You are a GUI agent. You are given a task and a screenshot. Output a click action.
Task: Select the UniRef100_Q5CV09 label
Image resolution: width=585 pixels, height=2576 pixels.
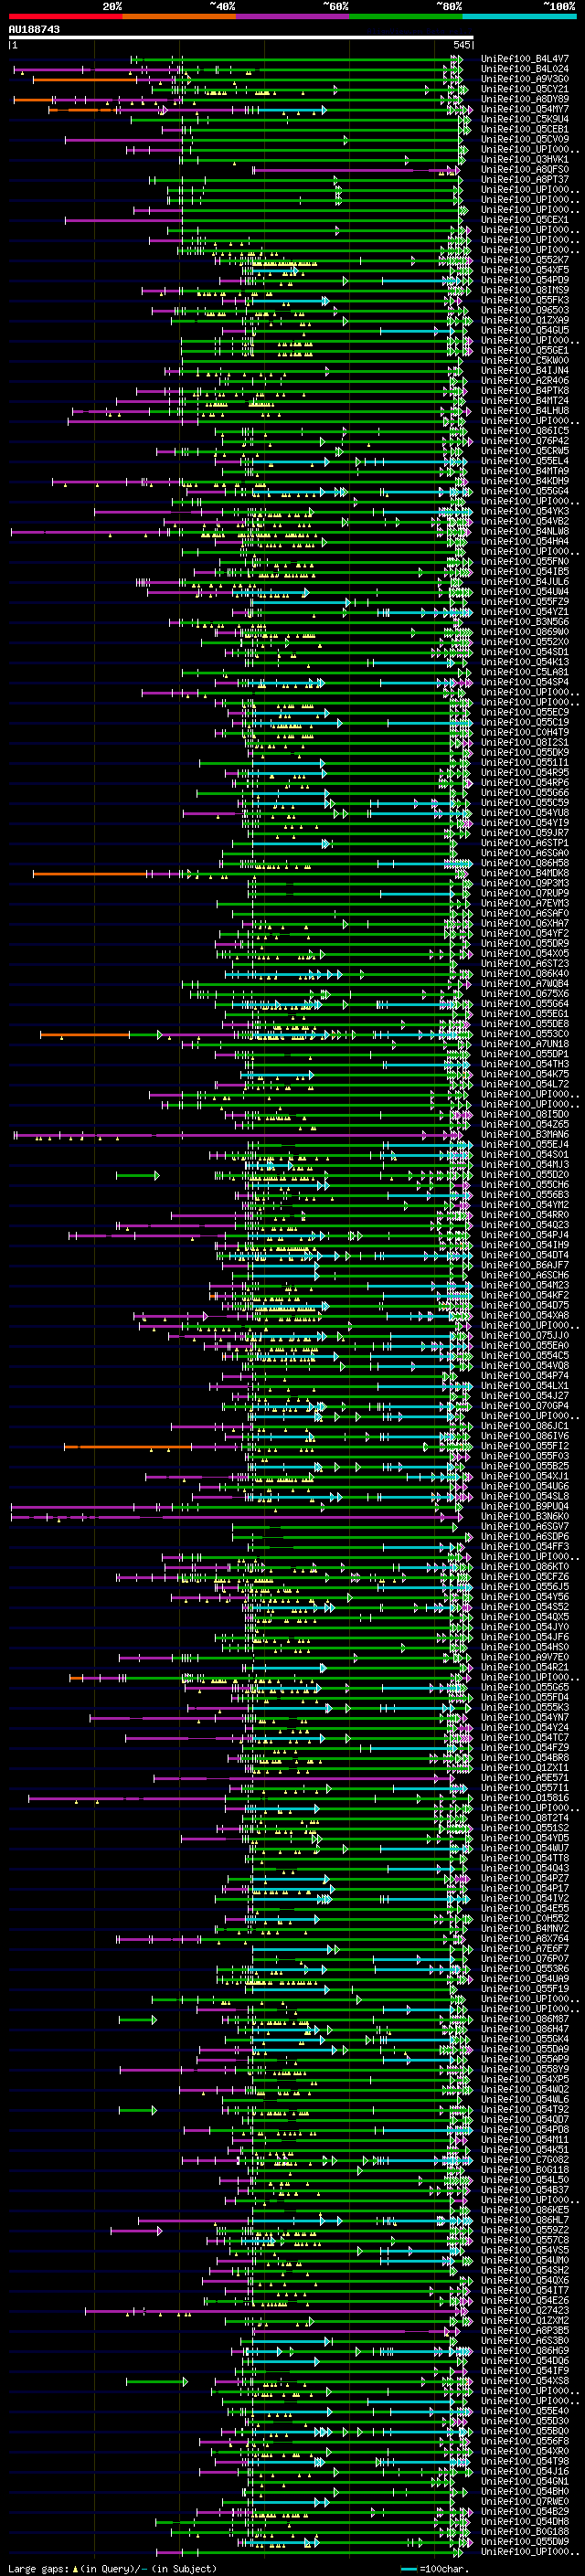(x=525, y=139)
